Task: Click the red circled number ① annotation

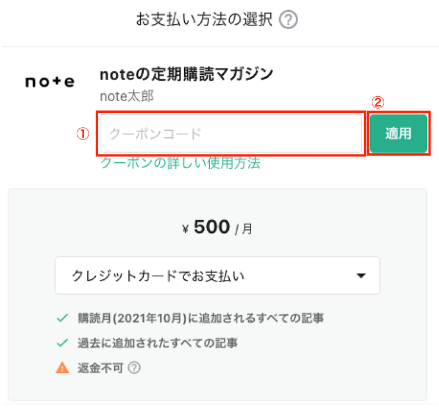Action: tap(83, 134)
